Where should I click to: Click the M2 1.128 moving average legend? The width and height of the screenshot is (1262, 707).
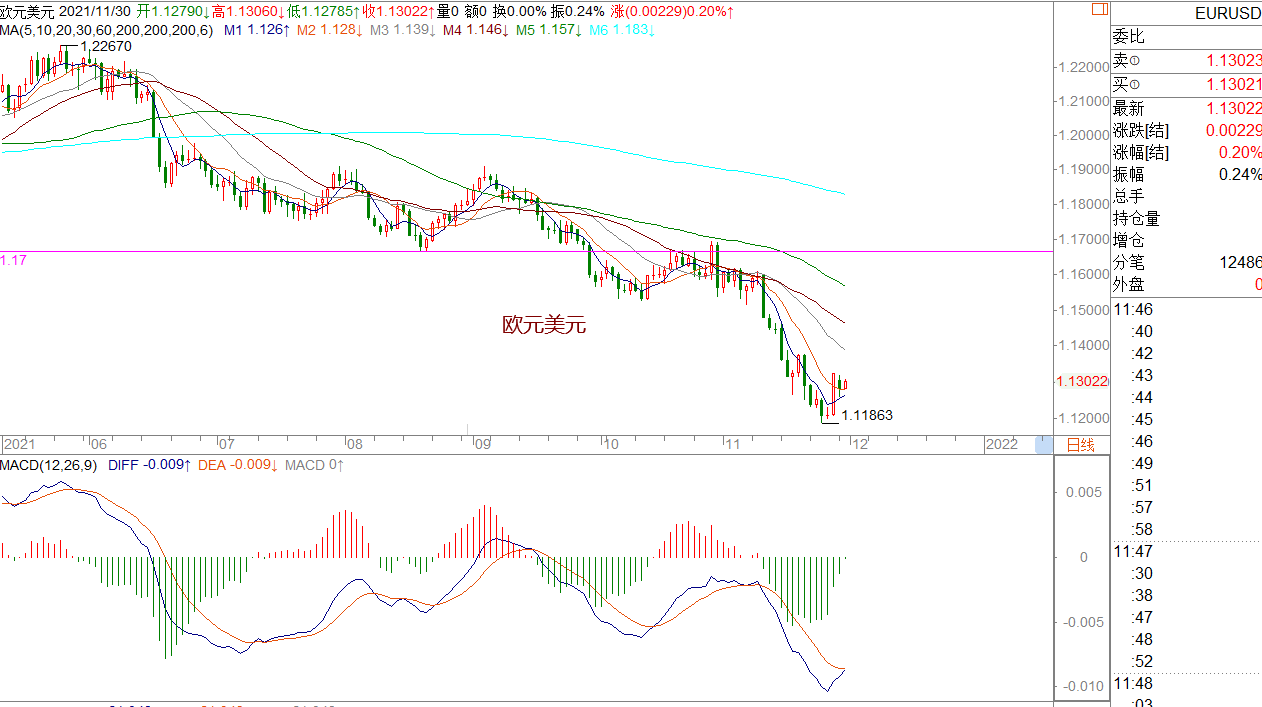330,30
